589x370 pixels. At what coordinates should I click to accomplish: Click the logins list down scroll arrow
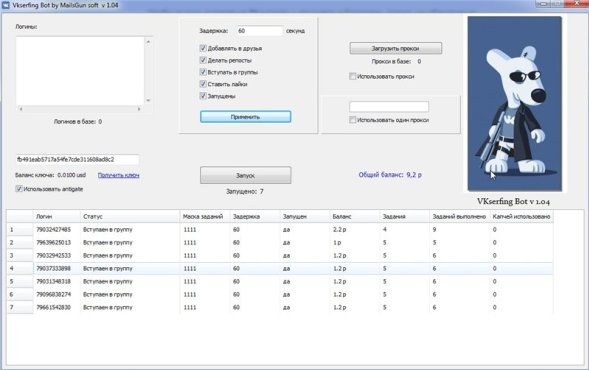pyautogui.click(x=148, y=100)
